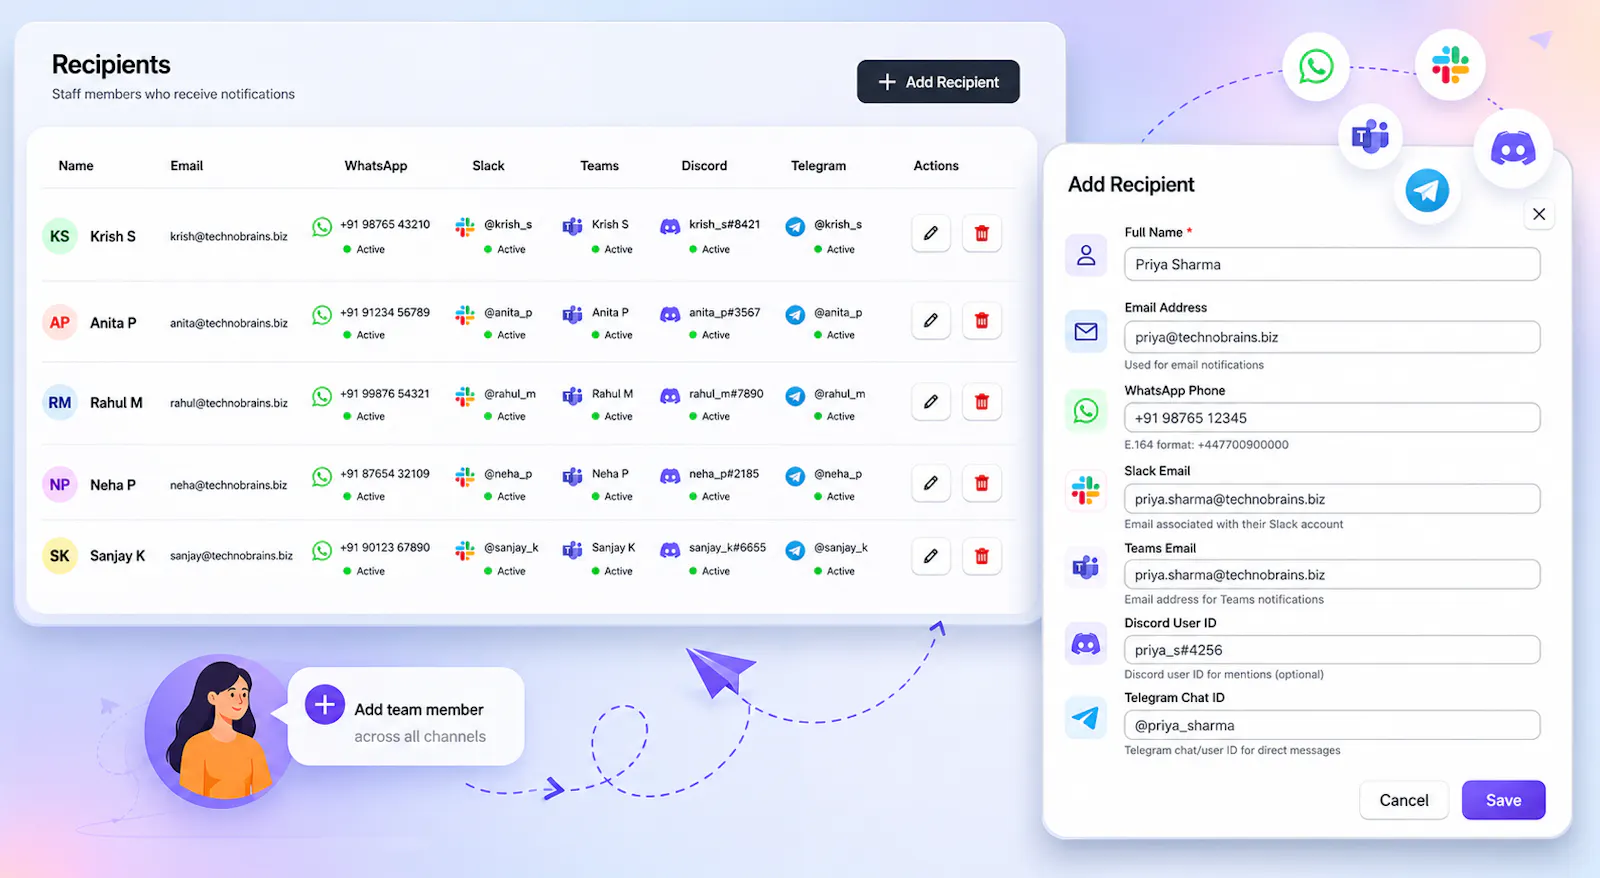Click the Add Recipient button
The height and width of the screenshot is (878, 1600).
[938, 82]
